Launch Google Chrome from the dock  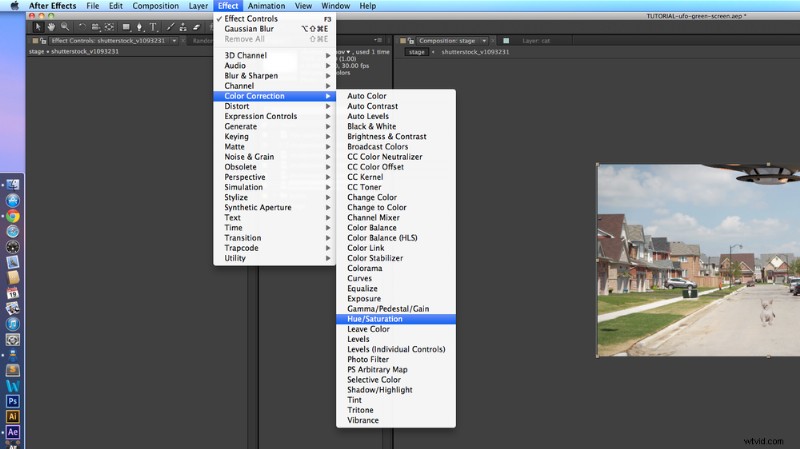coord(13,216)
